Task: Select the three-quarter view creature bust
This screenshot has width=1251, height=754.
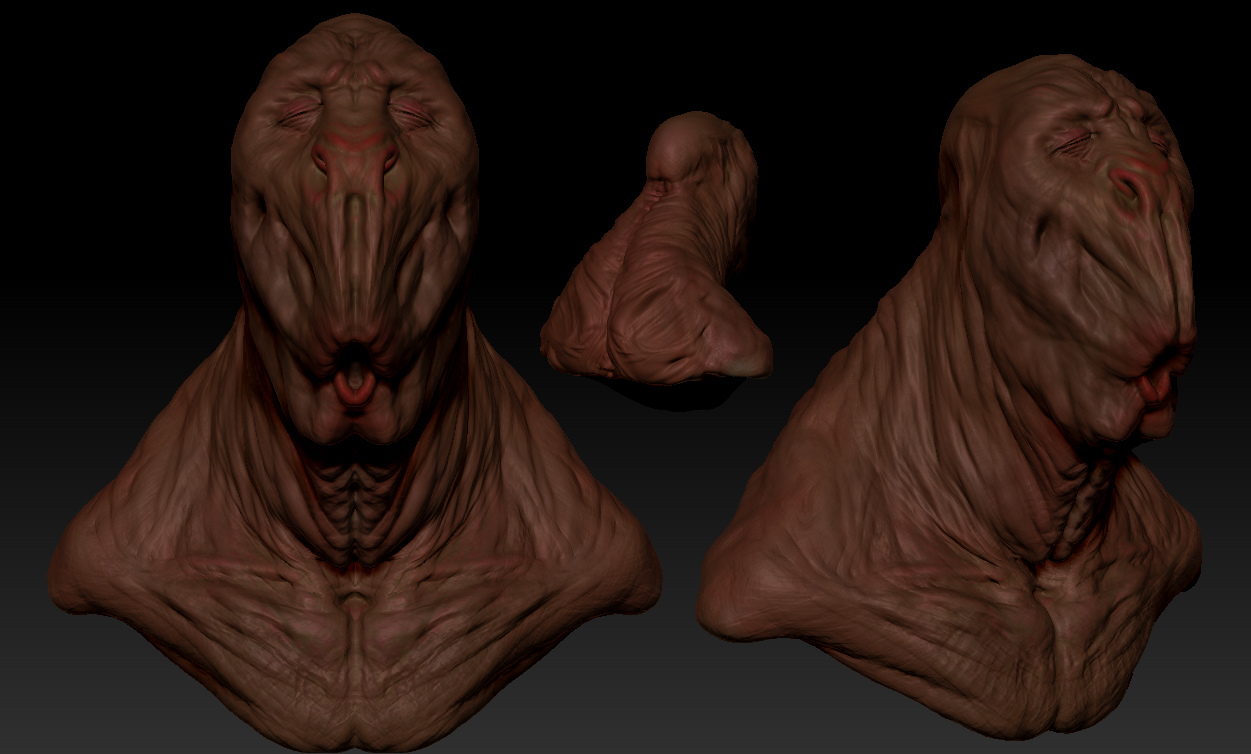Action: pyautogui.click(x=950, y=397)
